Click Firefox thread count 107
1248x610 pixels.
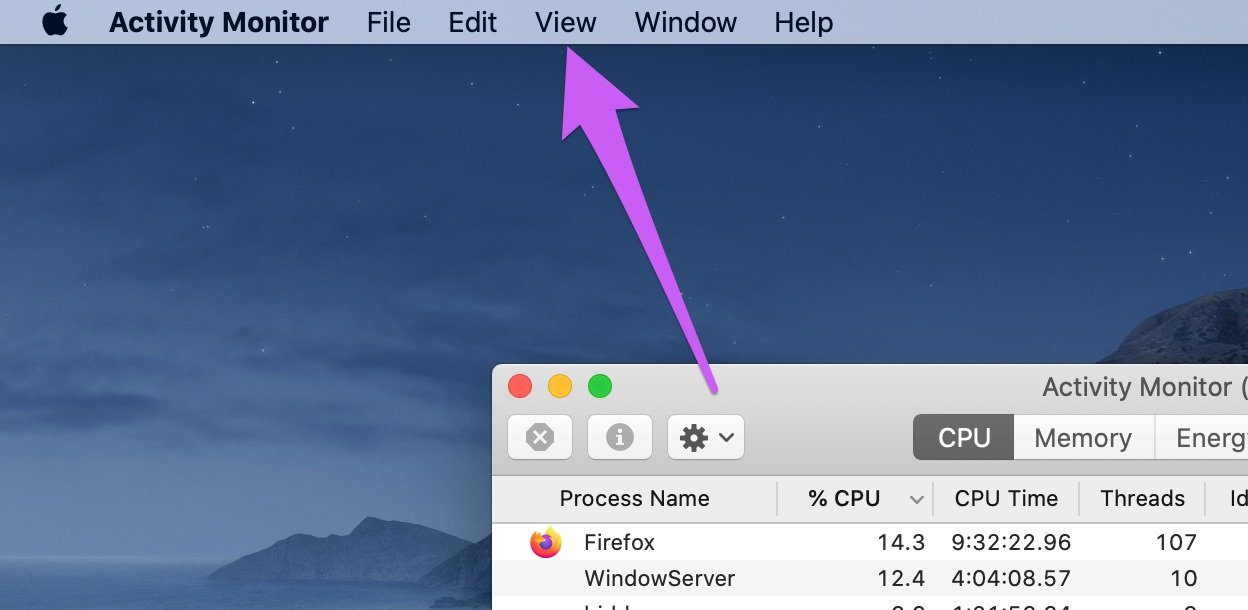pyautogui.click(x=1176, y=543)
